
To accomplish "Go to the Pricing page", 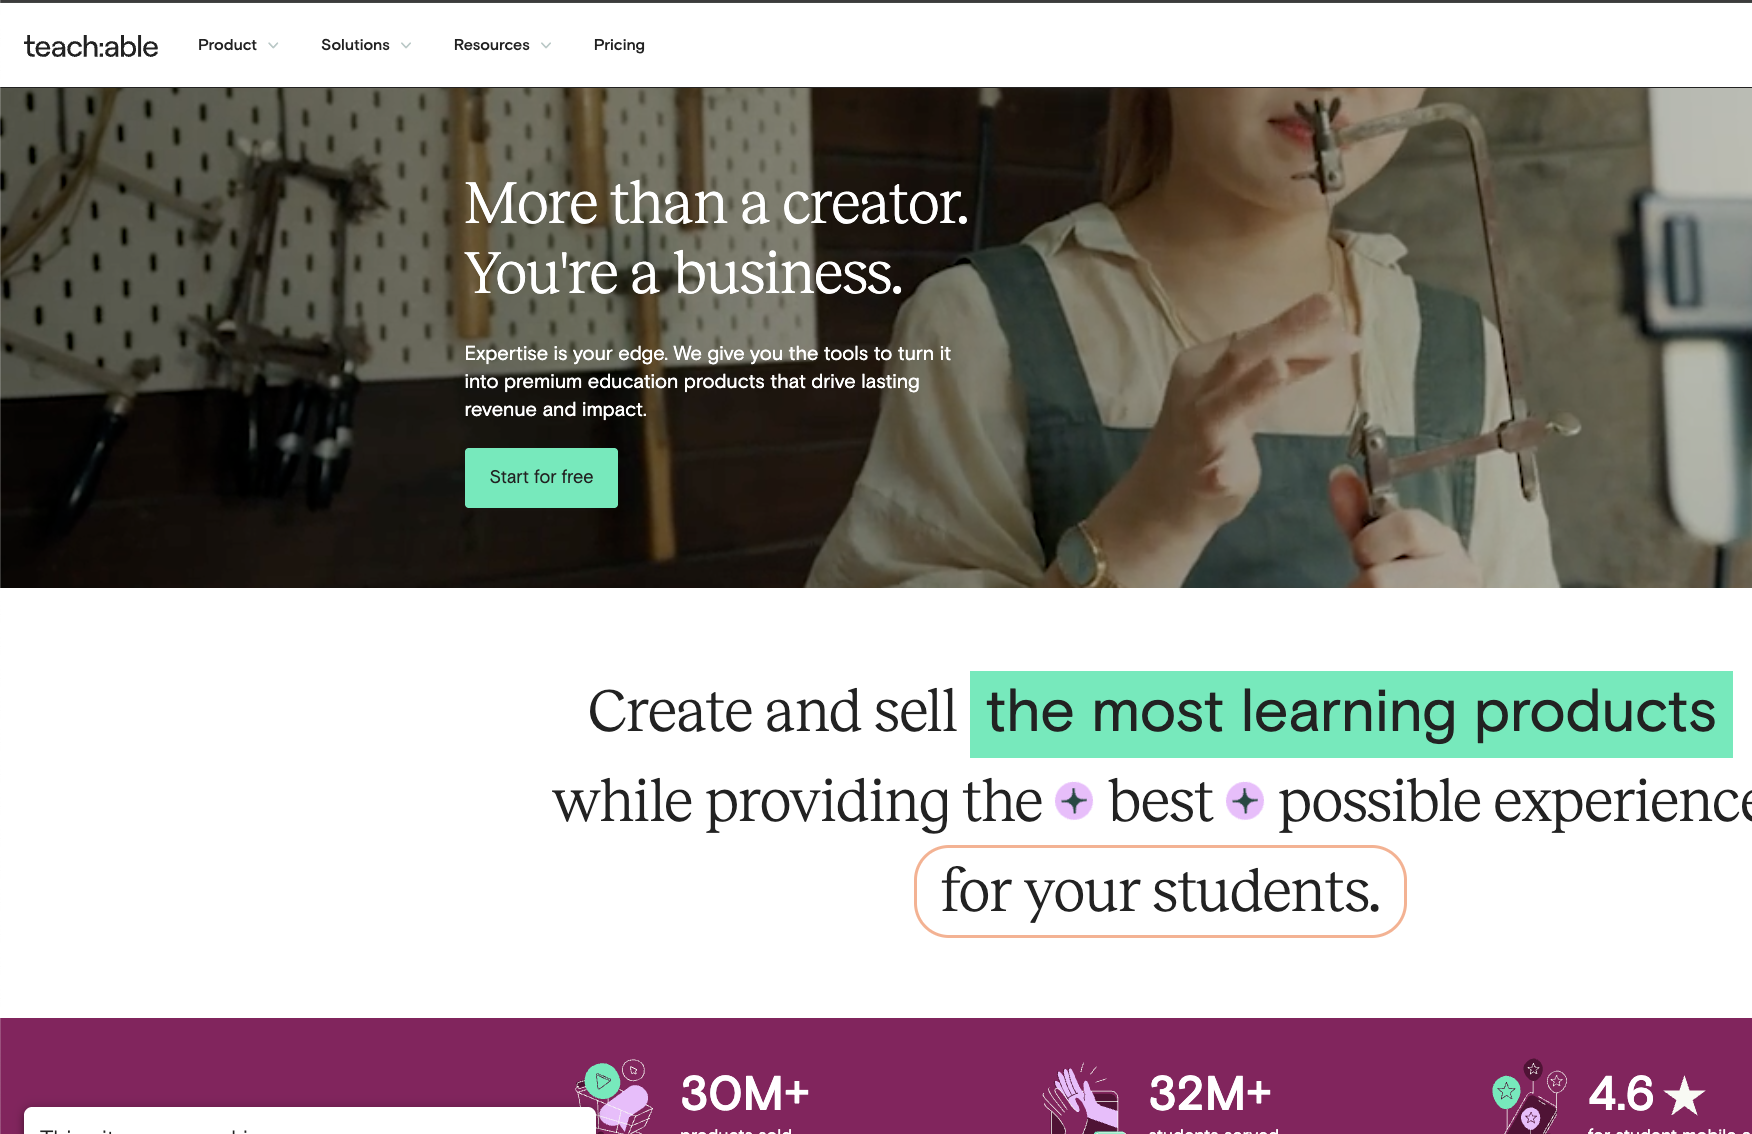I will pyautogui.click(x=619, y=45).
